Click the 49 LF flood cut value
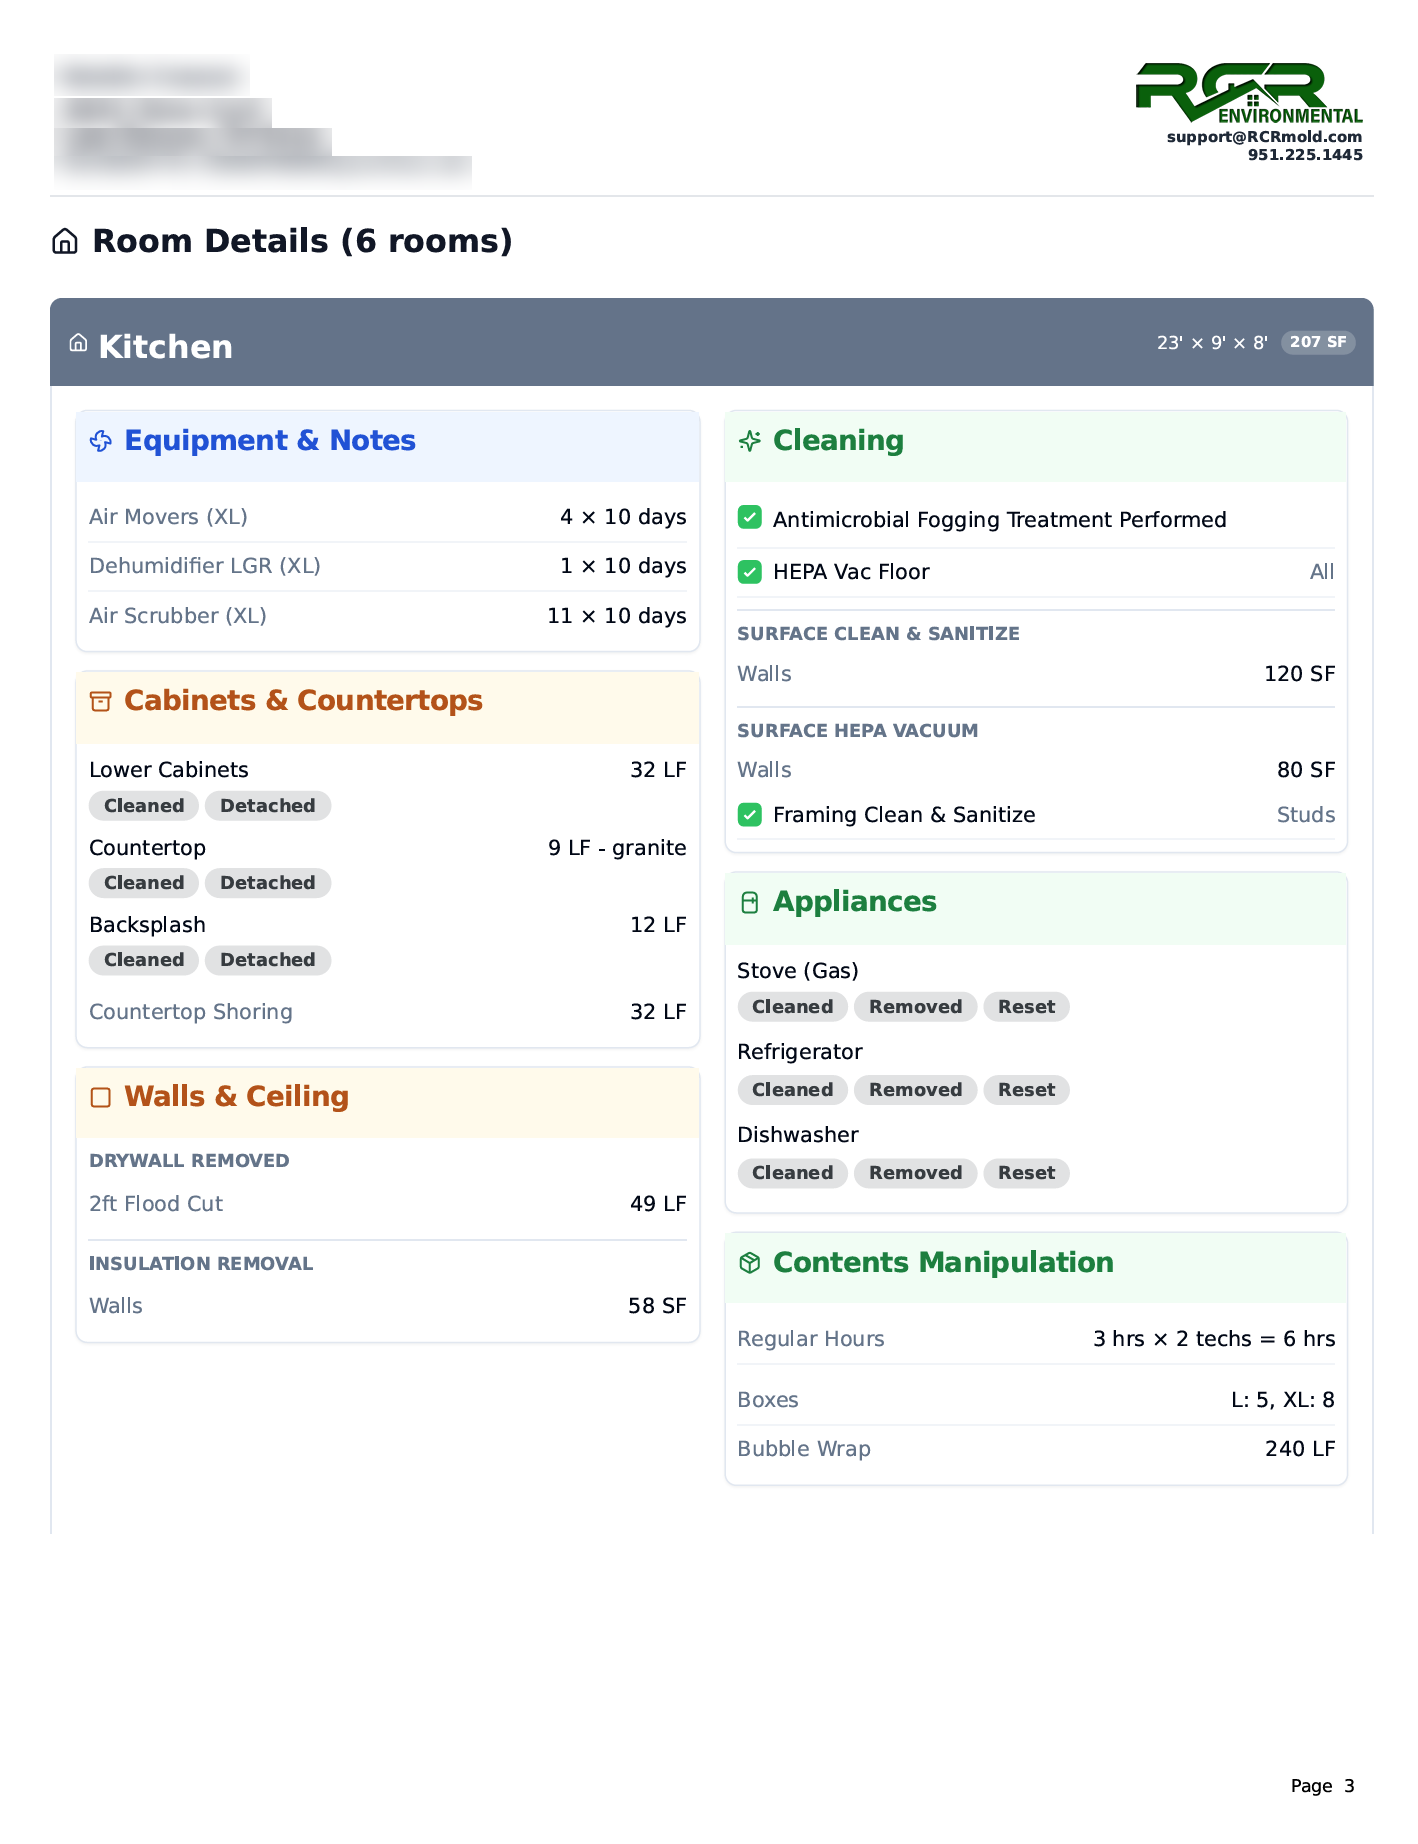The height and width of the screenshot is (1844, 1418). coord(658,1204)
